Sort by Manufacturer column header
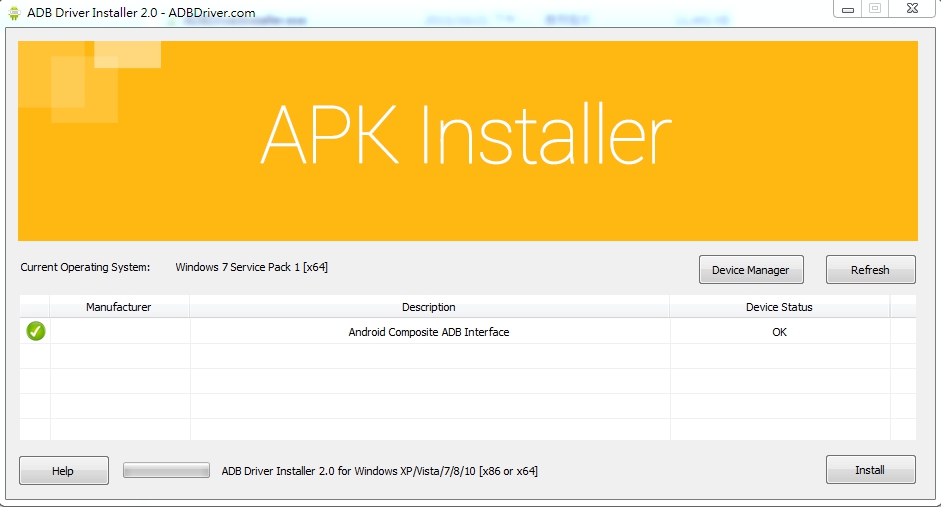Image resolution: width=941 pixels, height=507 pixels. click(119, 307)
